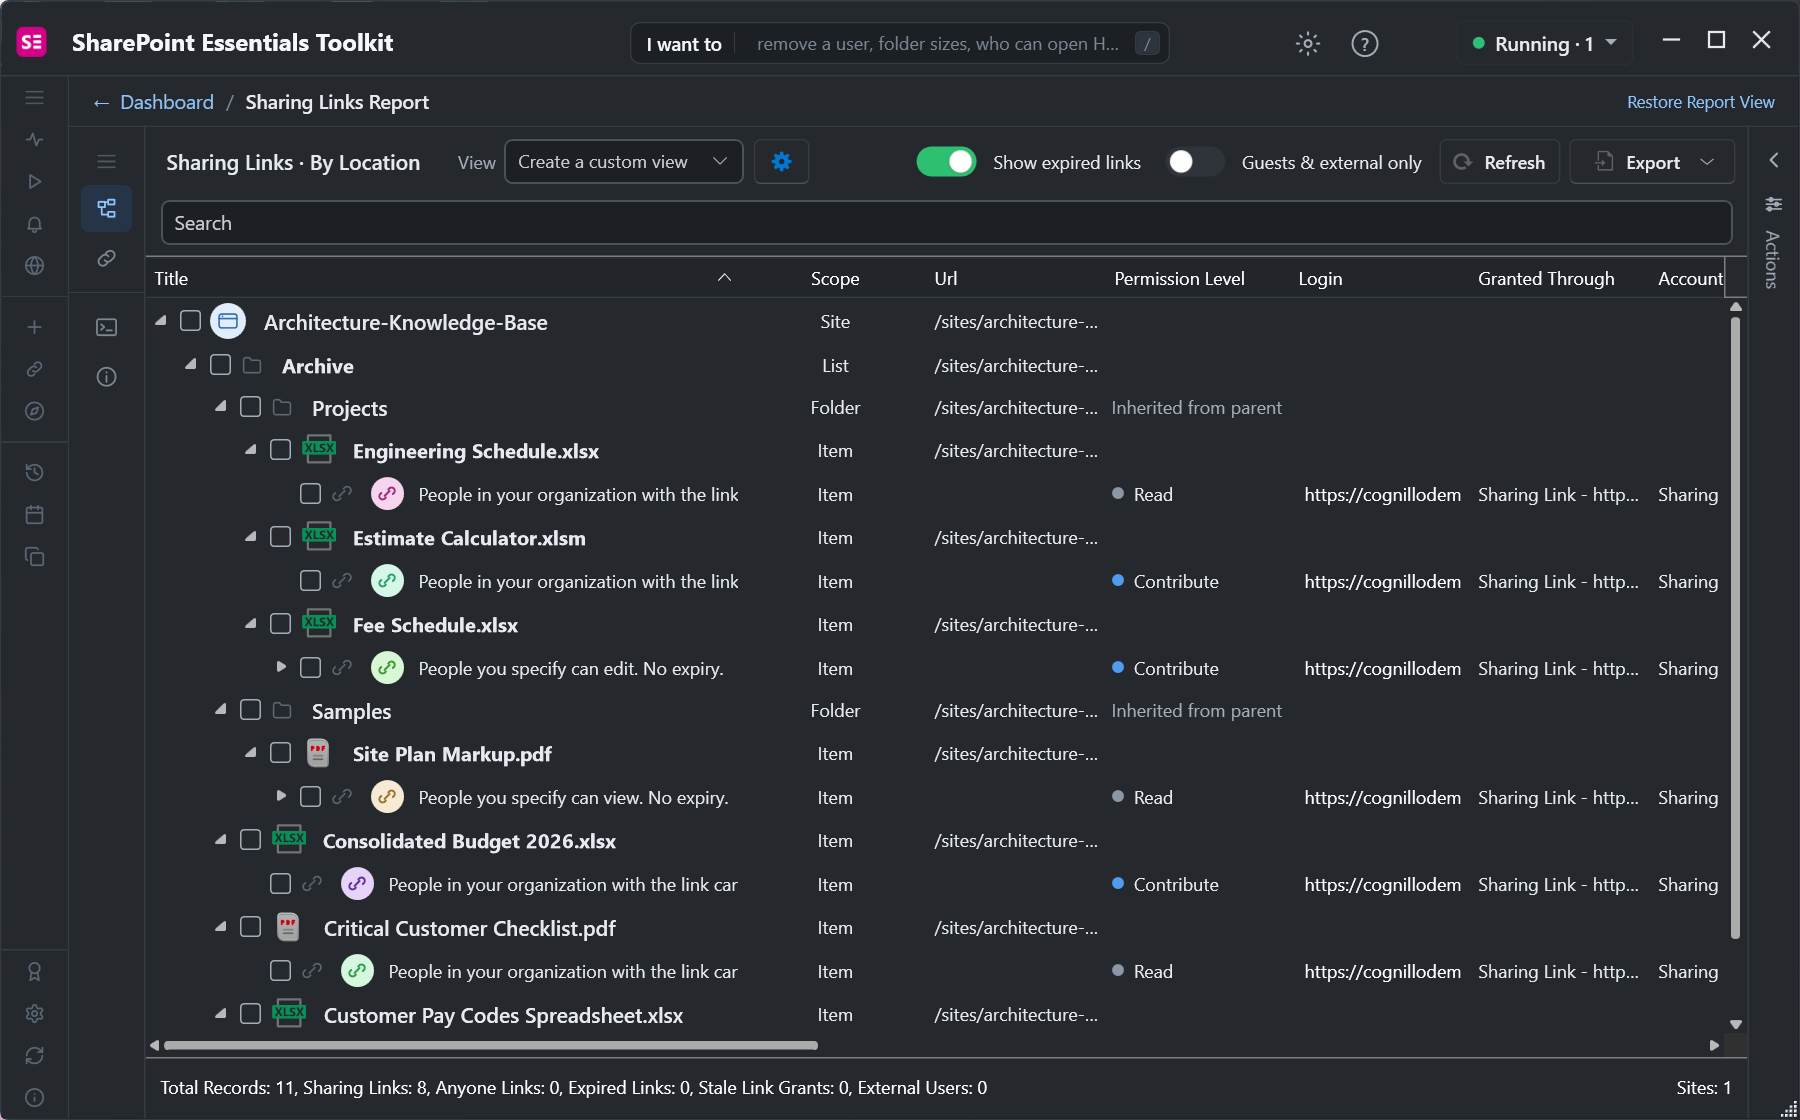Open the view settings gear button
This screenshot has height=1120, width=1800.
tap(781, 162)
